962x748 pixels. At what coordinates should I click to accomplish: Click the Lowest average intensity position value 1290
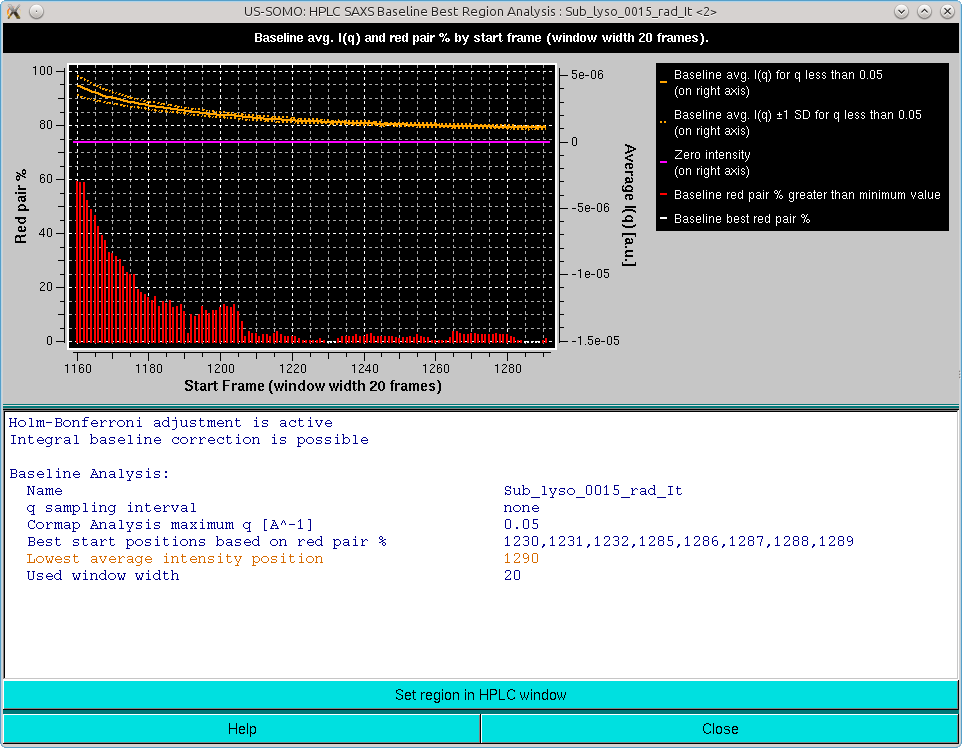(x=520, y=558)
